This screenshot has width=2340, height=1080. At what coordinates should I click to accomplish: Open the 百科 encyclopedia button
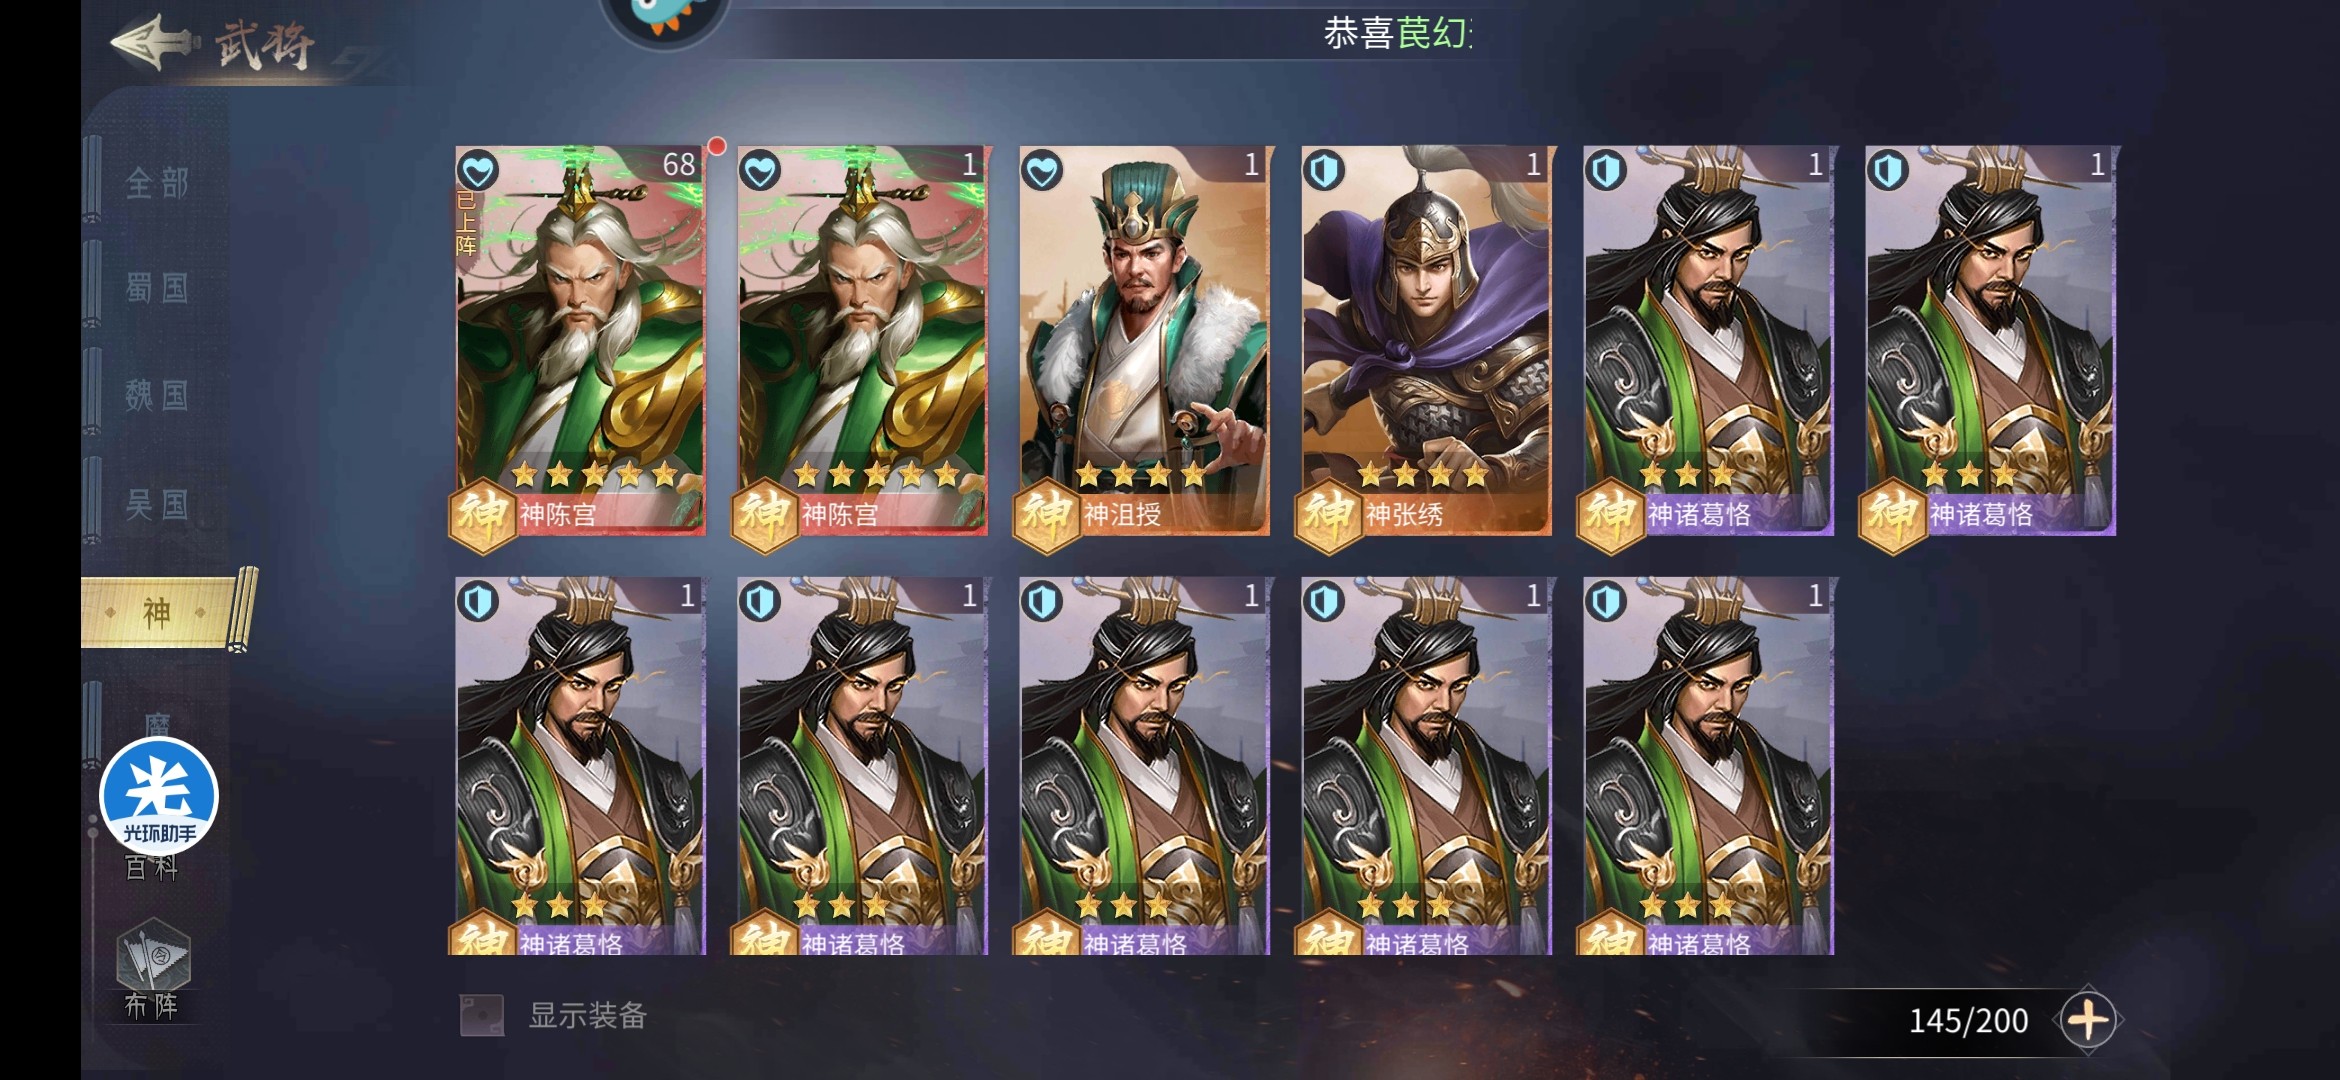click(151, 867)
